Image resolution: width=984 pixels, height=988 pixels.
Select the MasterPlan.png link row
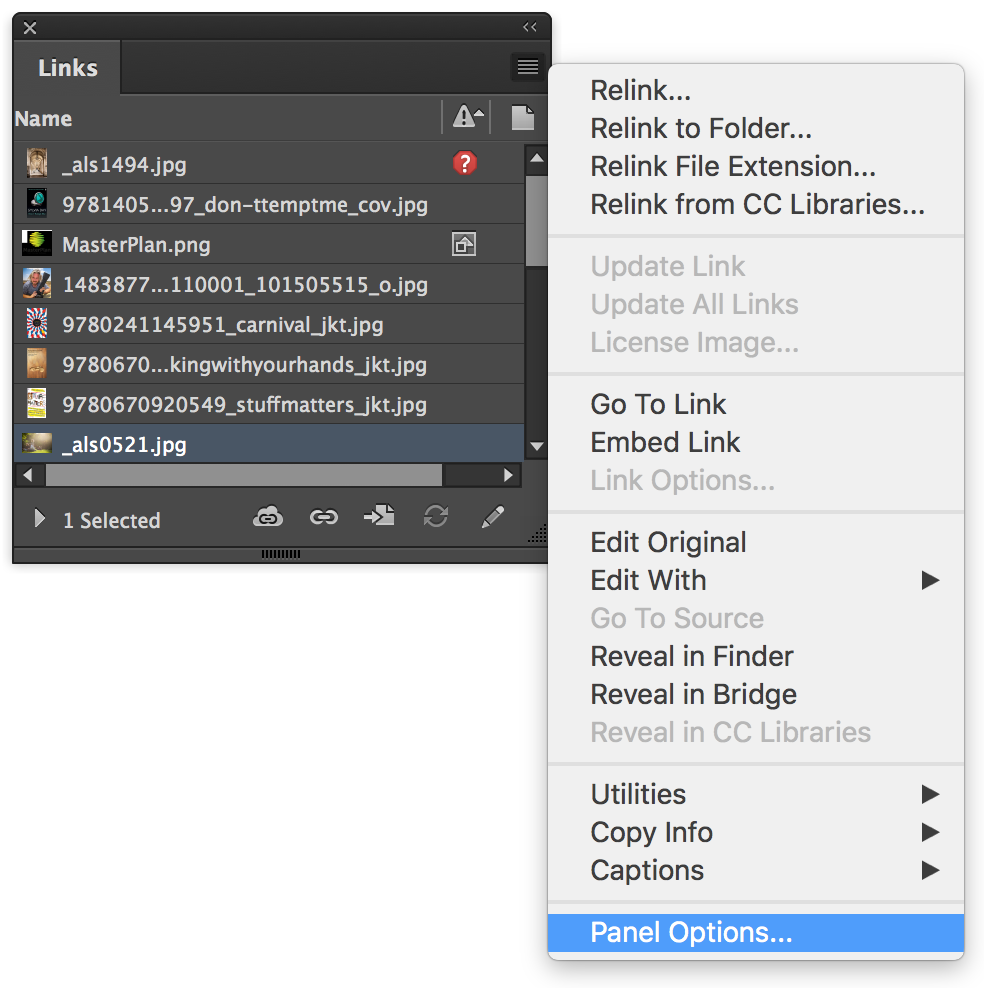(269, 244)
